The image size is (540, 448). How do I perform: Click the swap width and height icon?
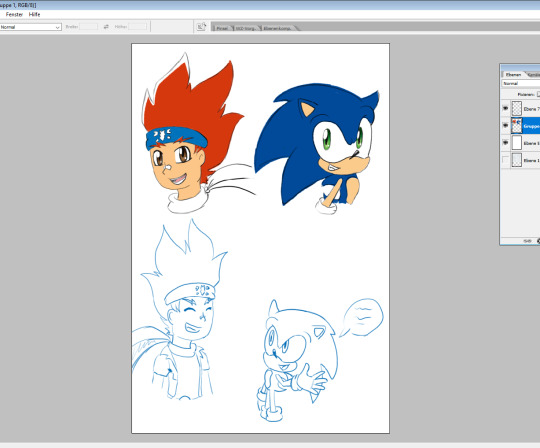(106, 27)
